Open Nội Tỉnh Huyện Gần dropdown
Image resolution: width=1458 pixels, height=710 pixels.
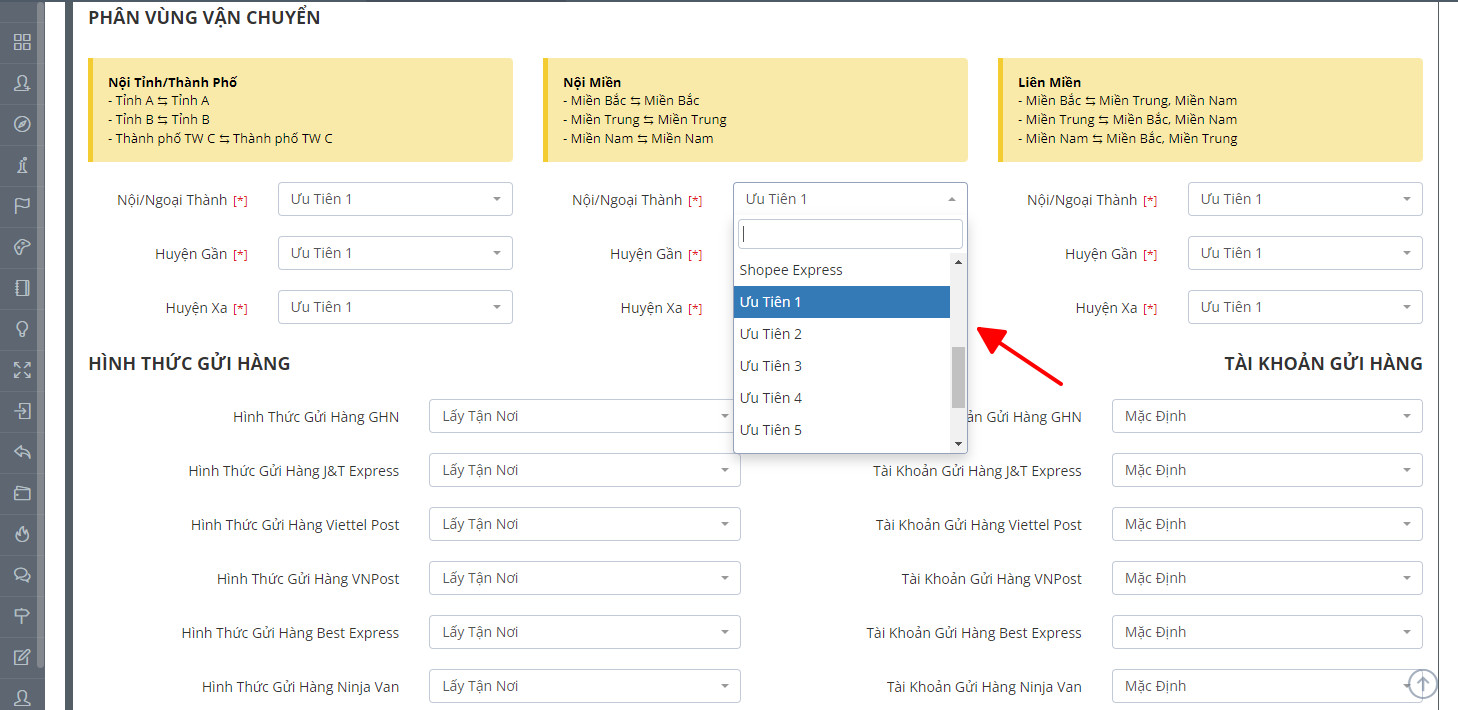pyautogui.click(x=395, y=253)
